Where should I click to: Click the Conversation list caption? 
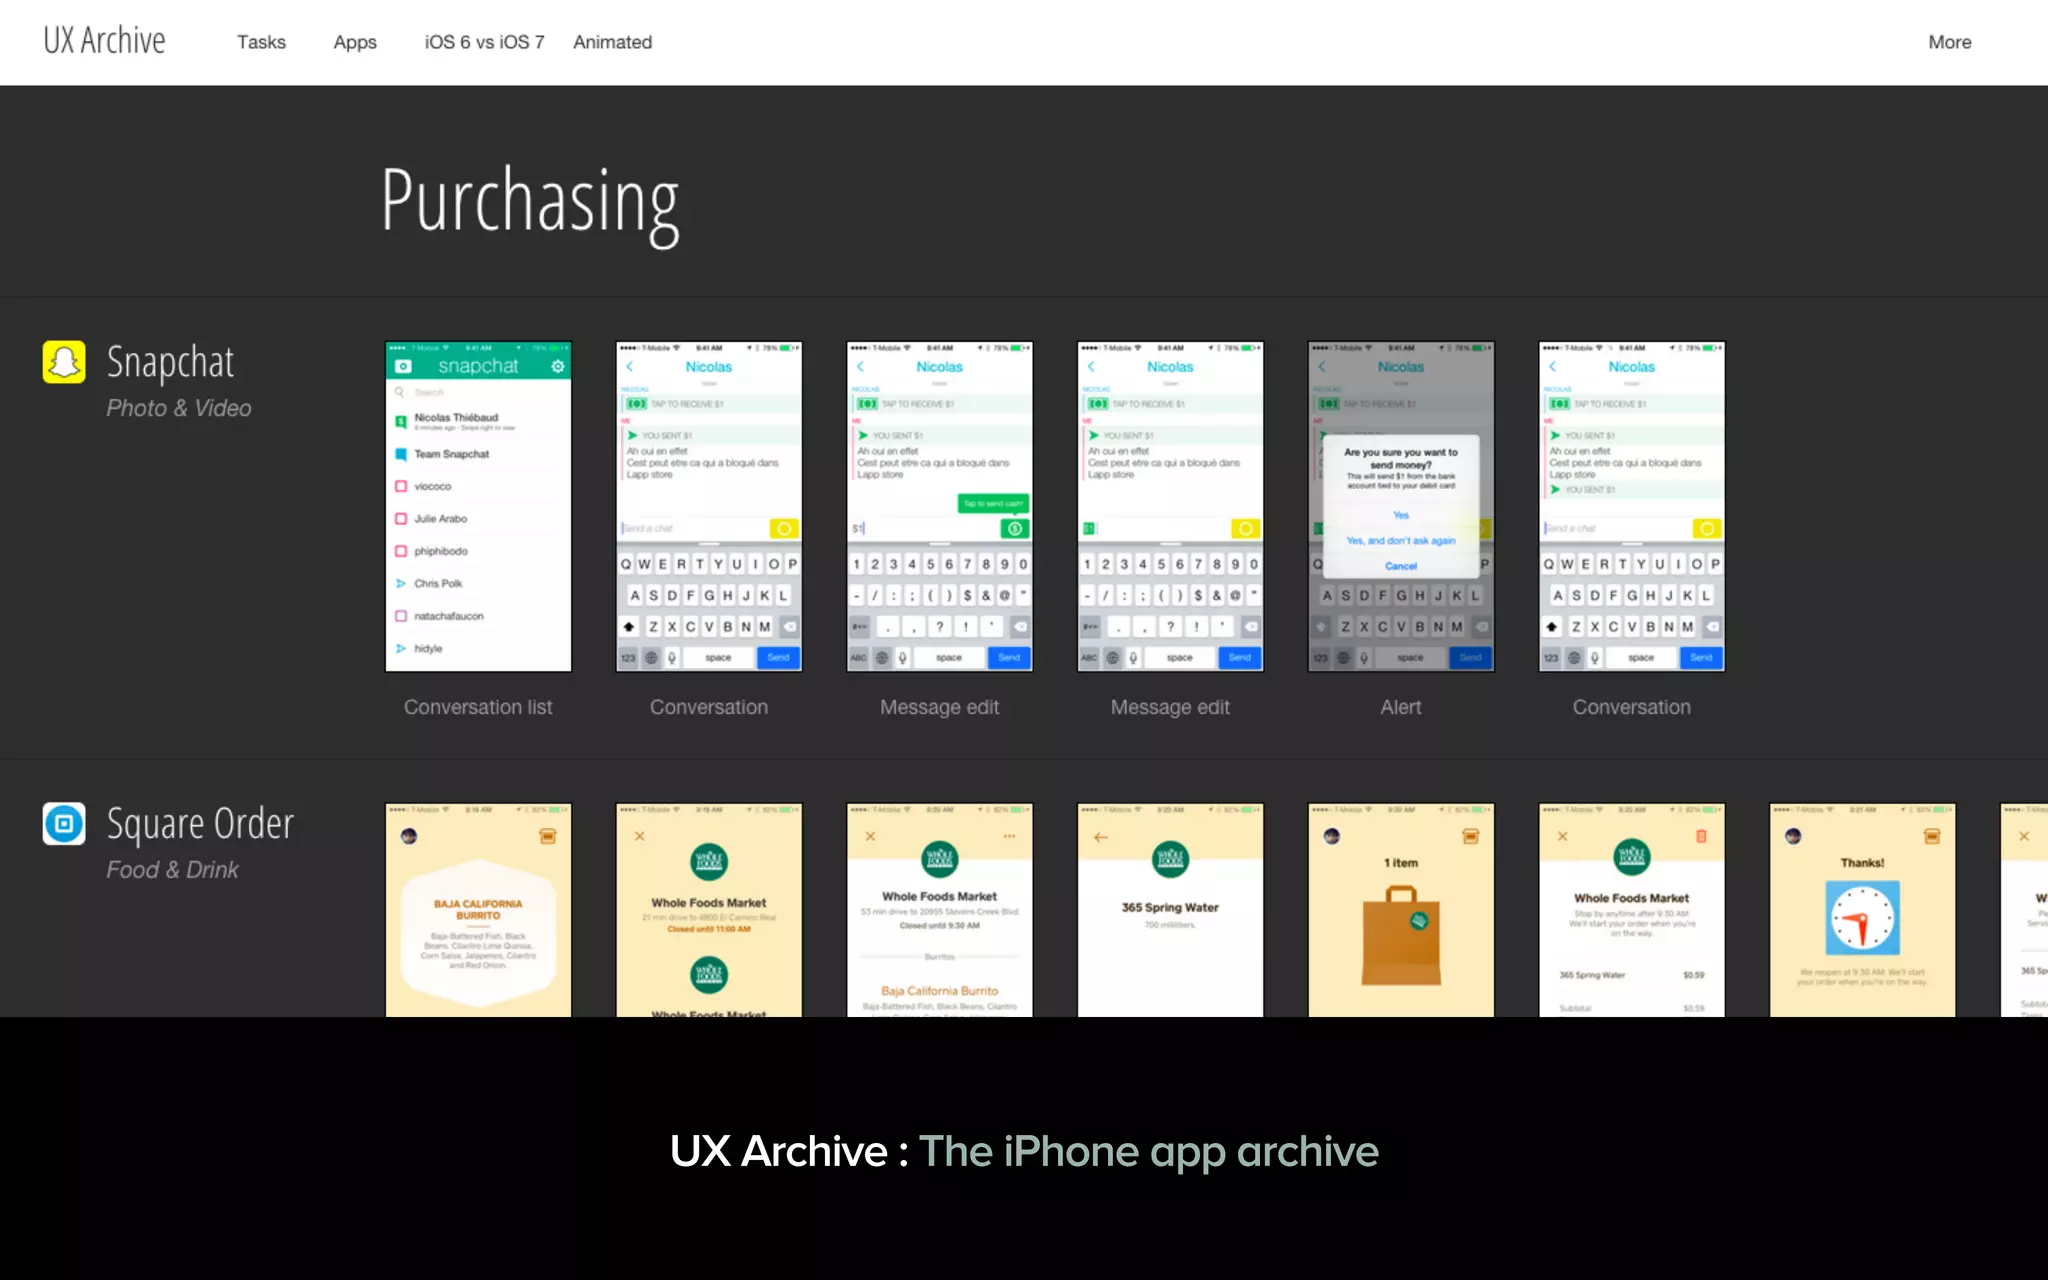pyautogui.click(x=478, y=707)
